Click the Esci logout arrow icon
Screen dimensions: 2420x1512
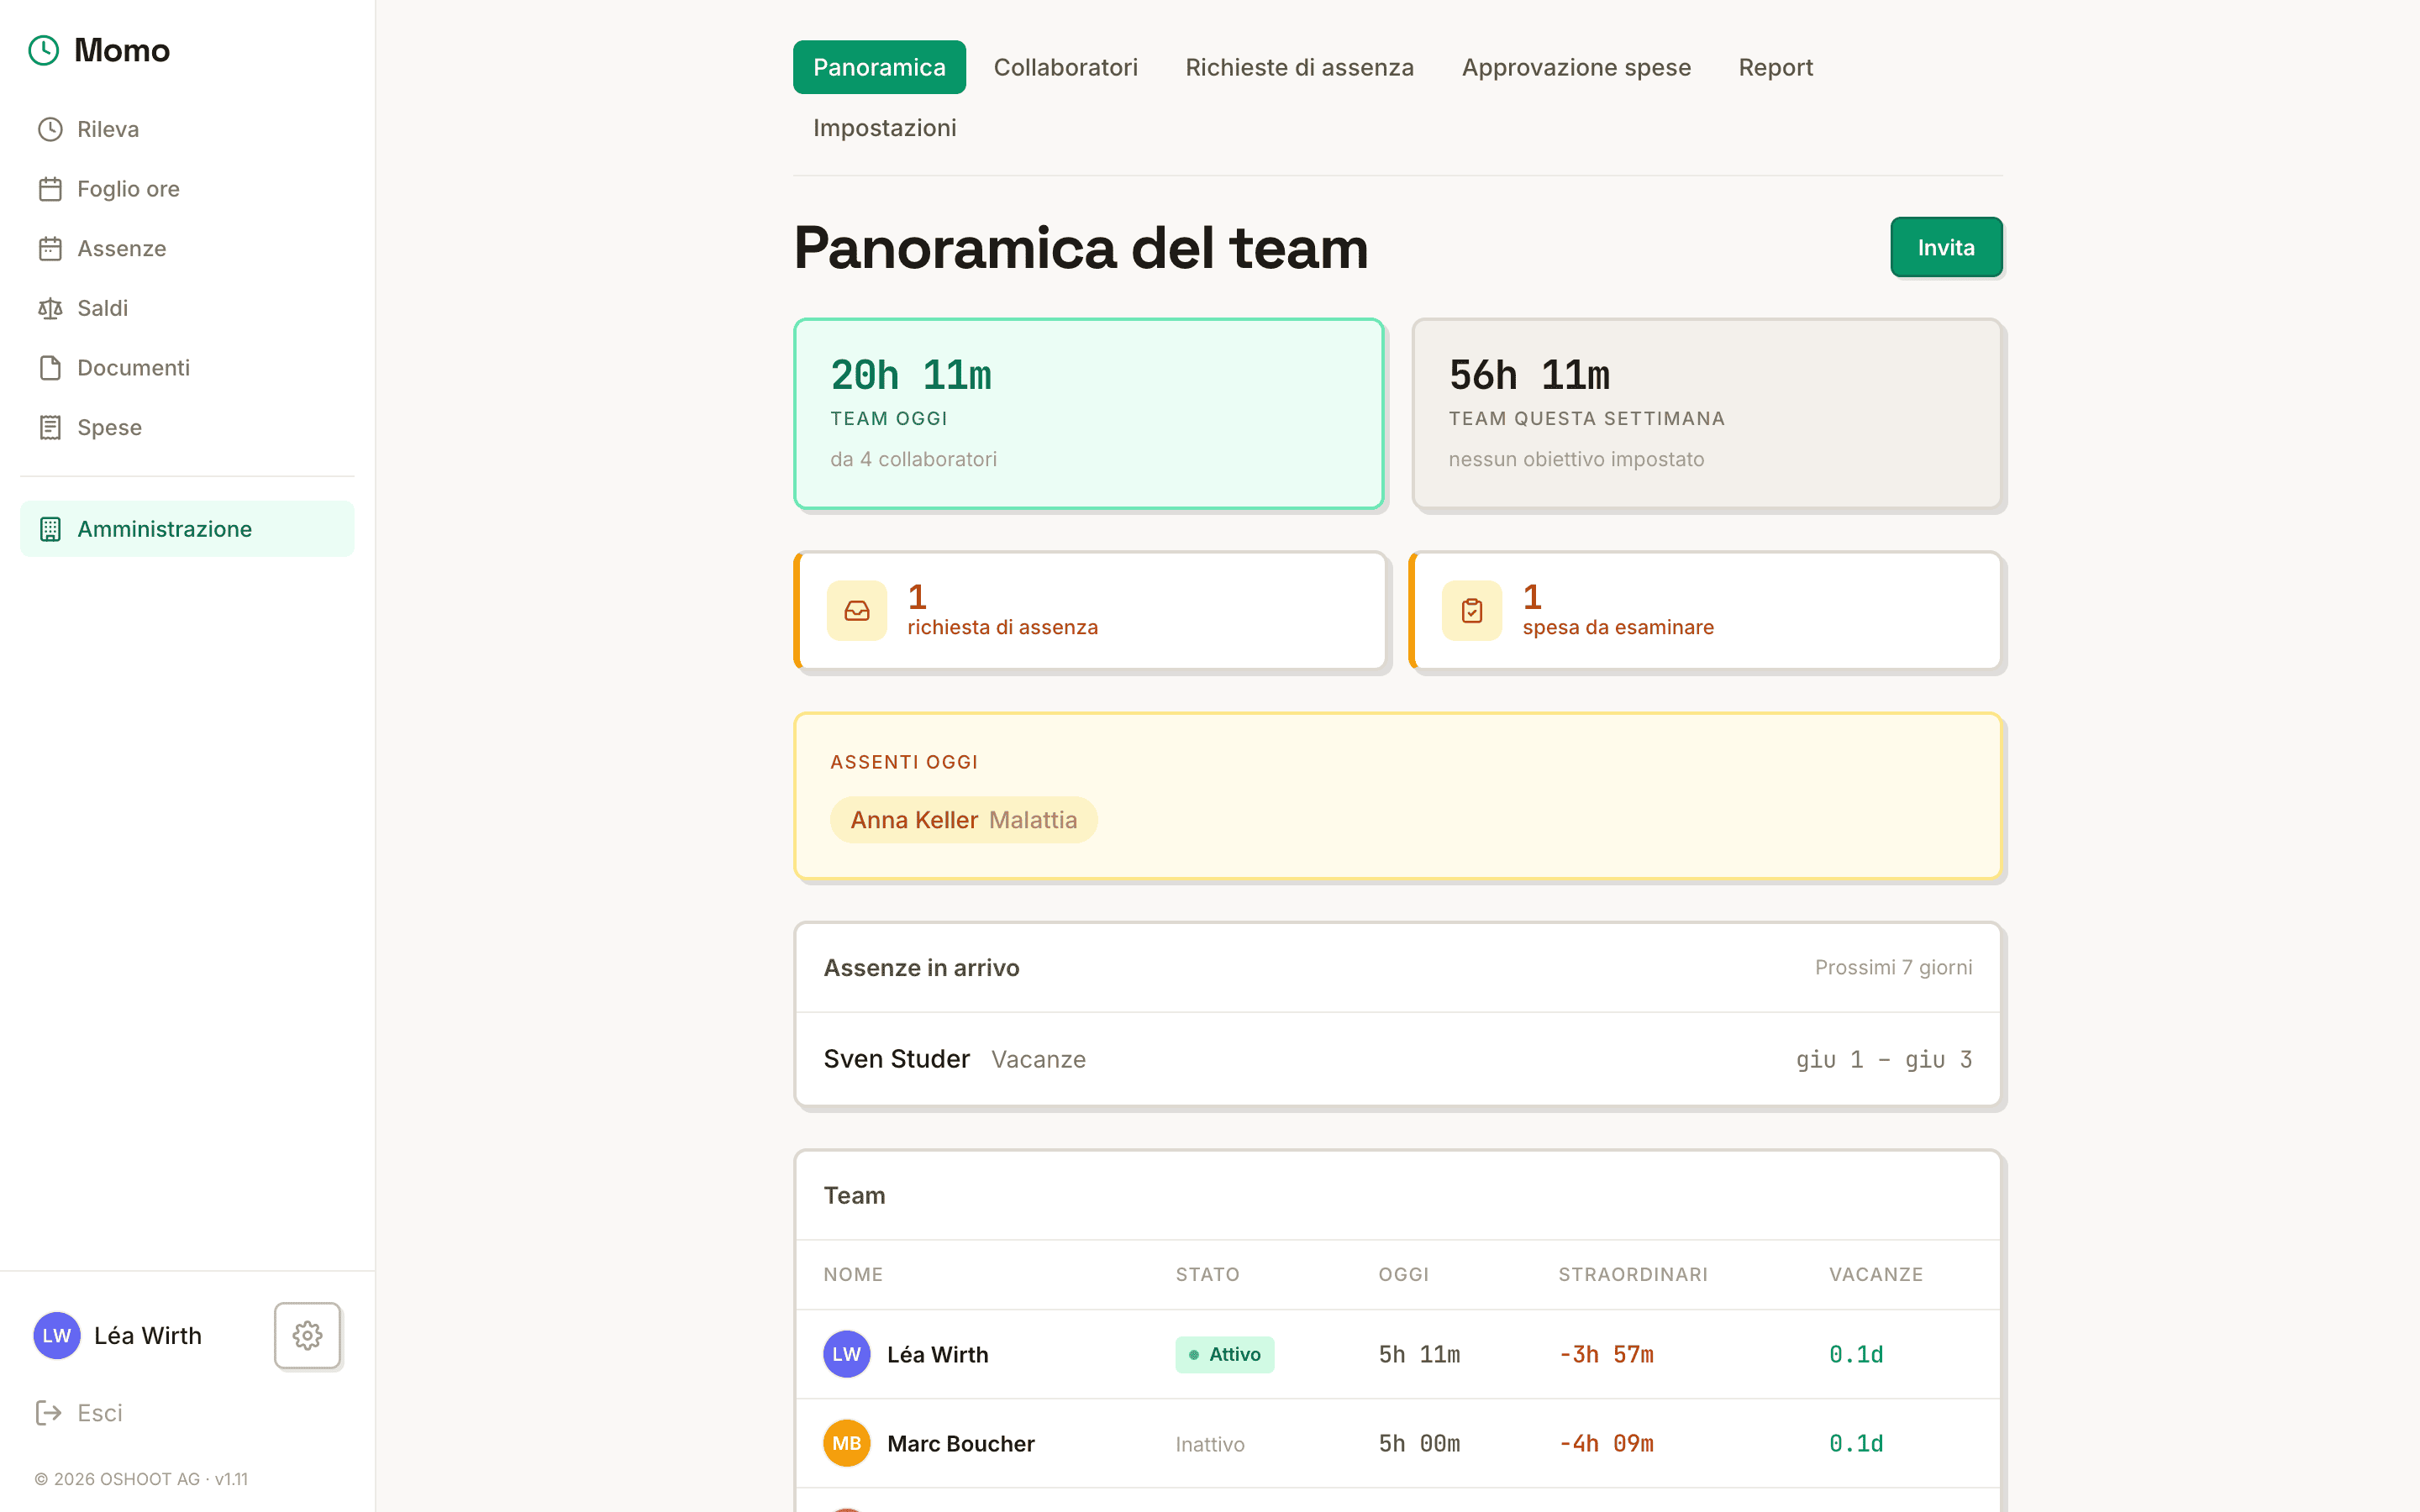tap(48, 1412)
